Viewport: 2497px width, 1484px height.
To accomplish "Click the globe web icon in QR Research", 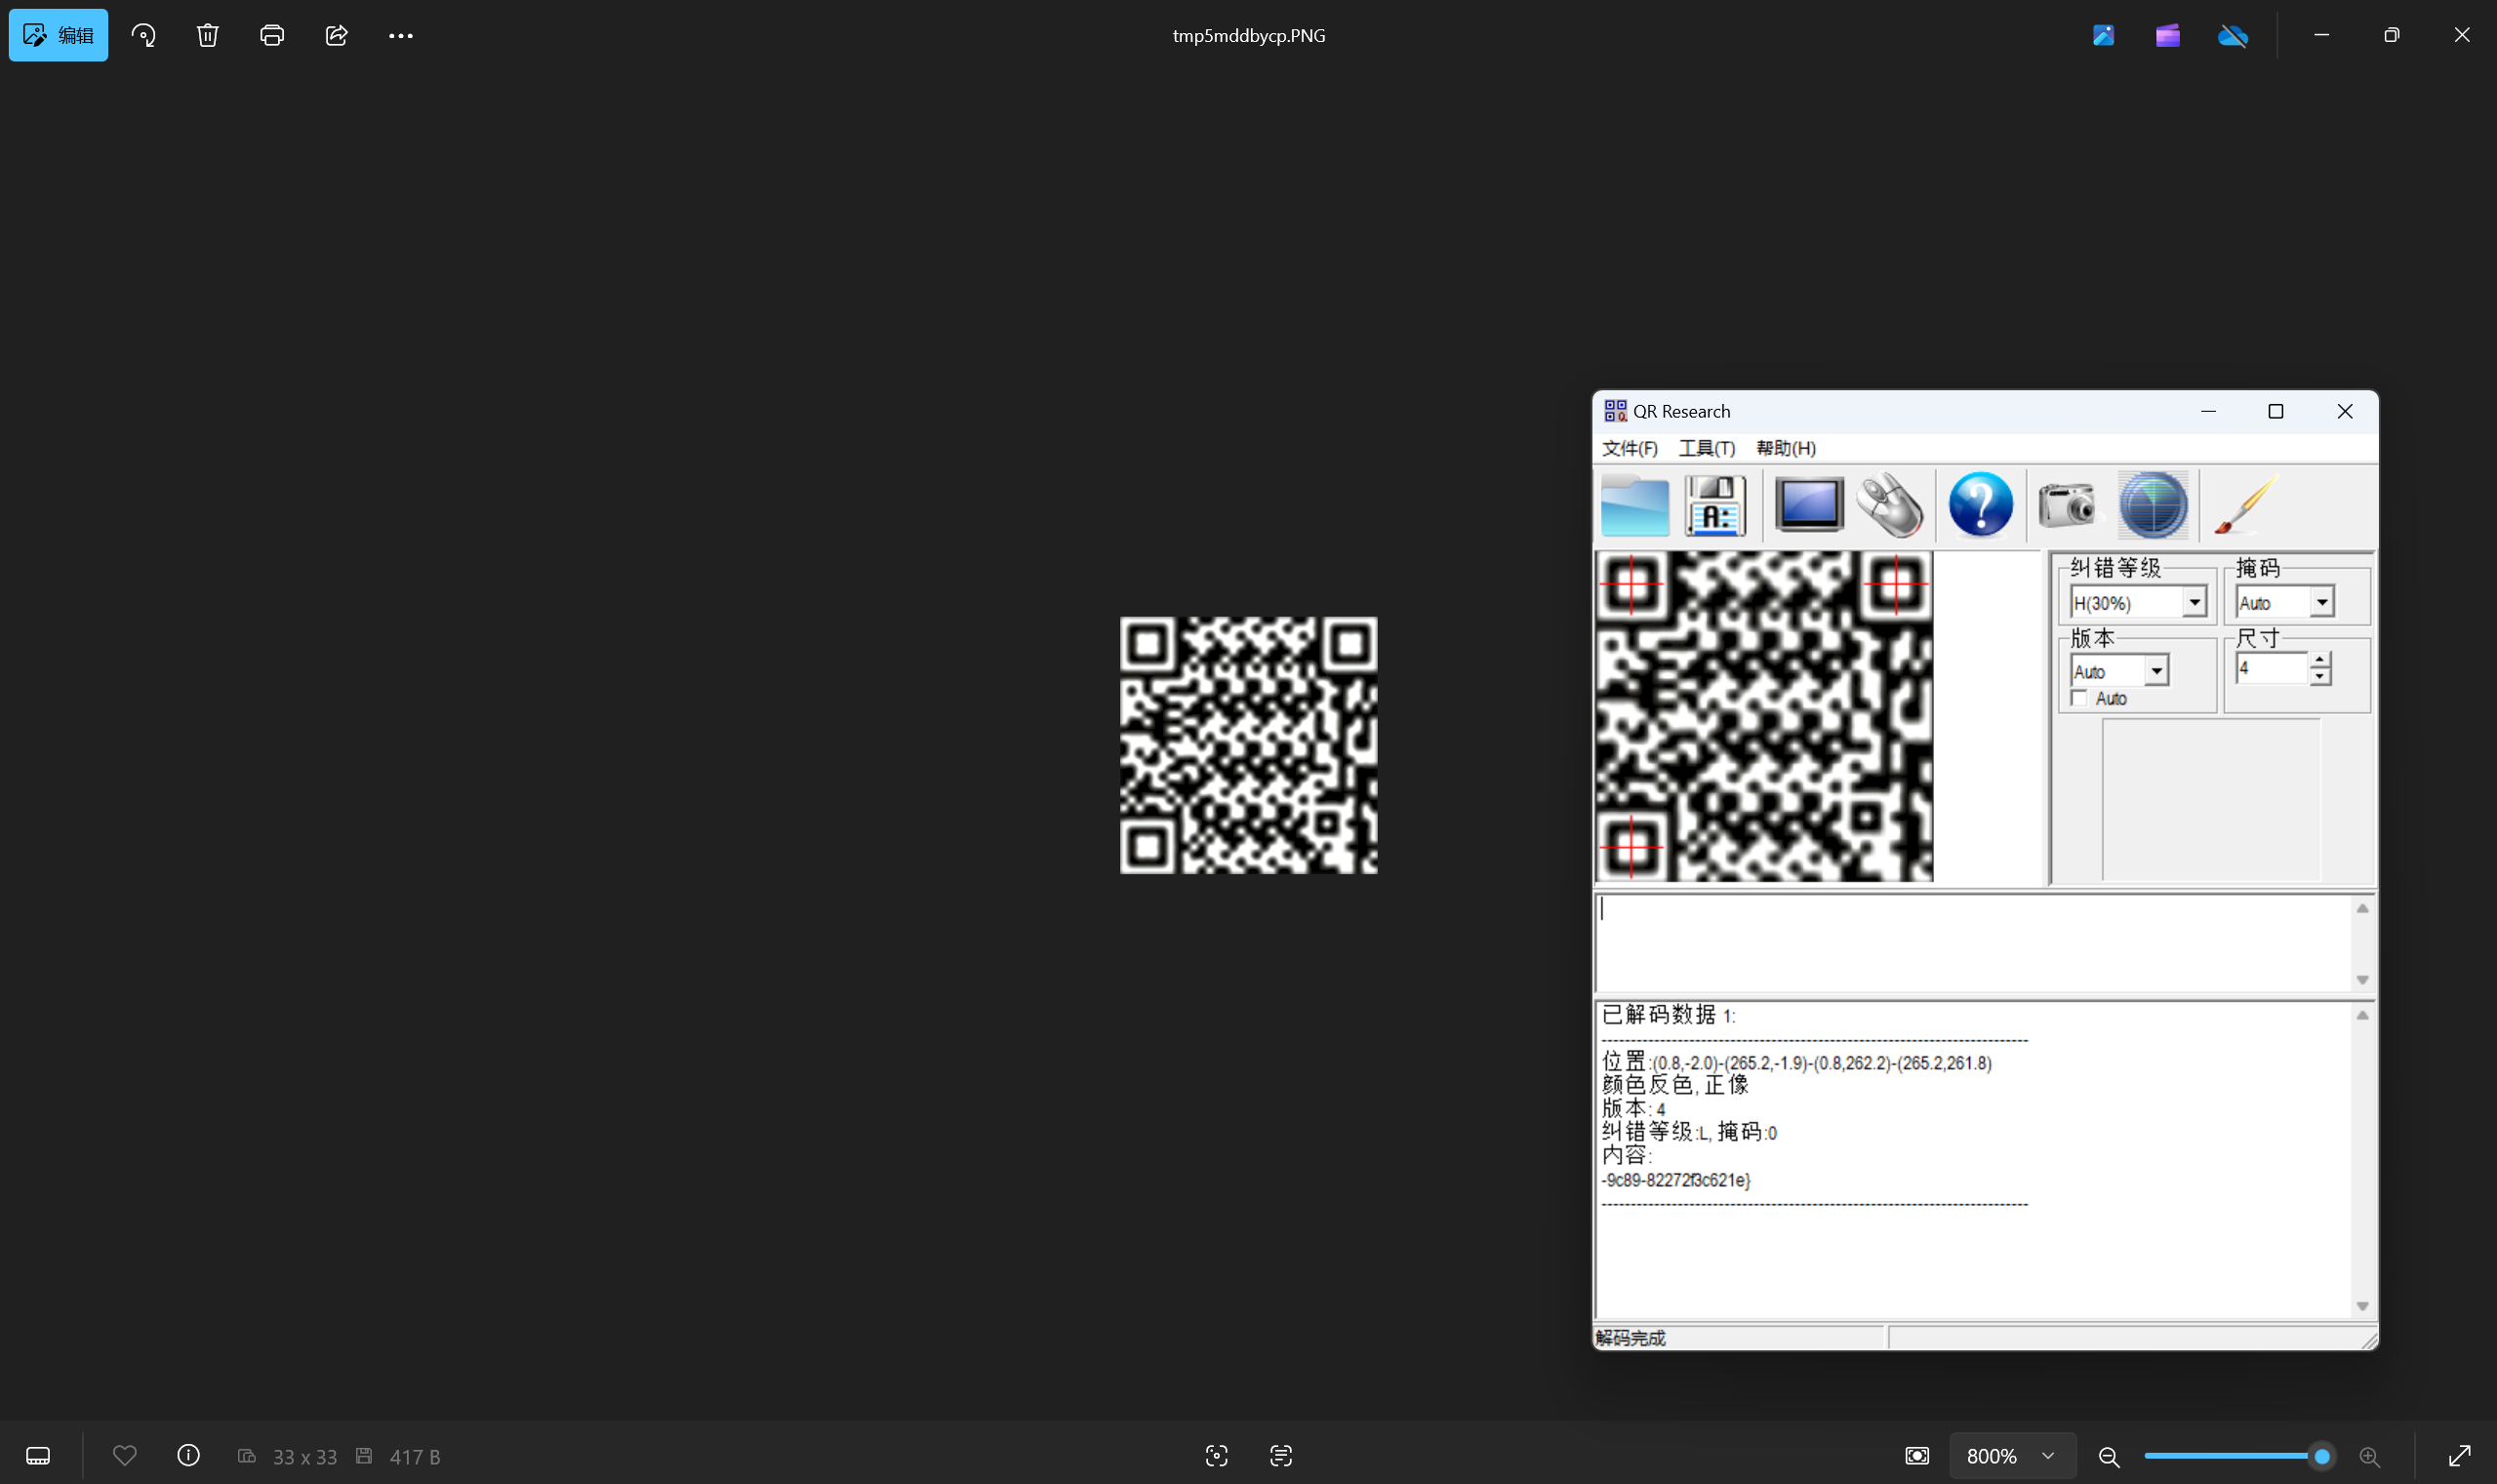I will click(x=2152, y=505).
